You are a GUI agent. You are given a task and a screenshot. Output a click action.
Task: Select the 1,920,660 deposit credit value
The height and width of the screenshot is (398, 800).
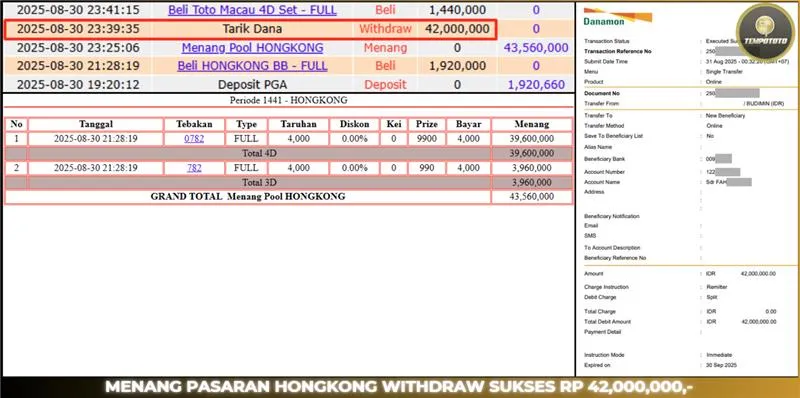coord(536,85)
